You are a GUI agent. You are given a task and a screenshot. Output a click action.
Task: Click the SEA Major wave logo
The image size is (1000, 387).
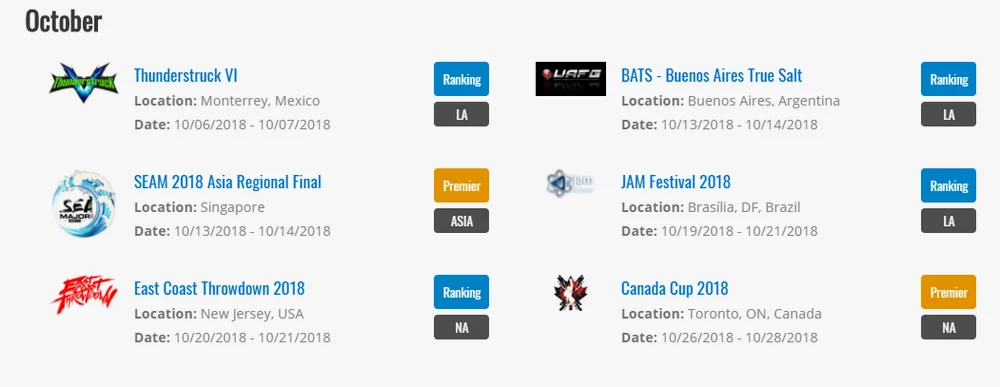click(x=84, y=203)
